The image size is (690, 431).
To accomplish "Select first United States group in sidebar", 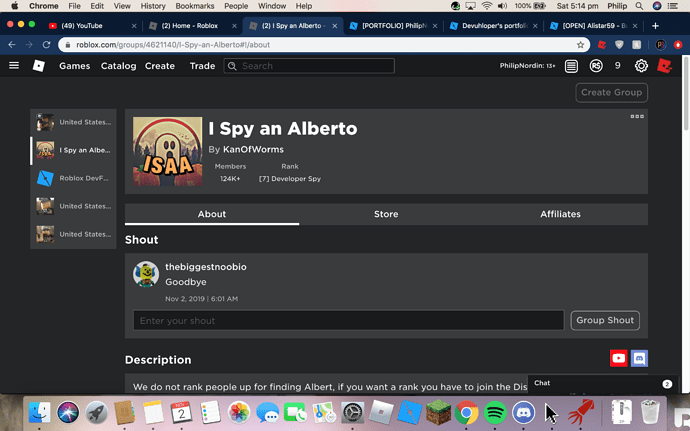I will point(73,122).
